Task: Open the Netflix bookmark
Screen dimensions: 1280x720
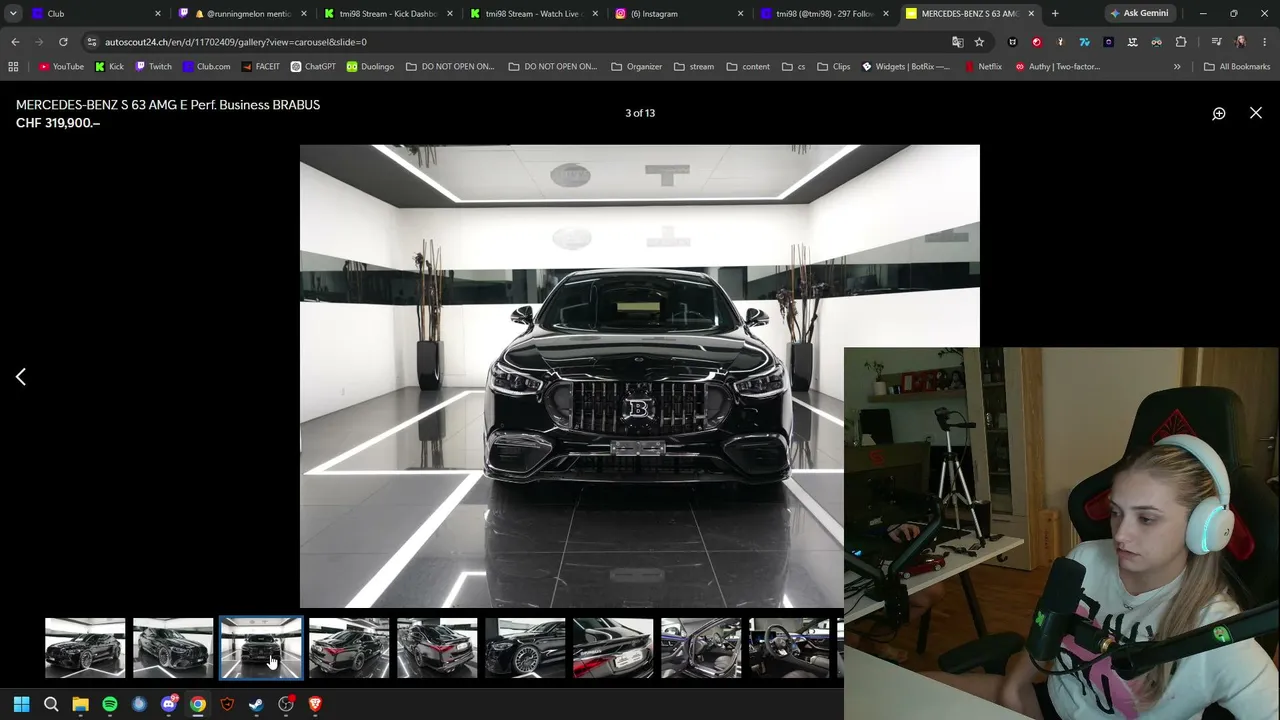Action: tap(983, 67)
